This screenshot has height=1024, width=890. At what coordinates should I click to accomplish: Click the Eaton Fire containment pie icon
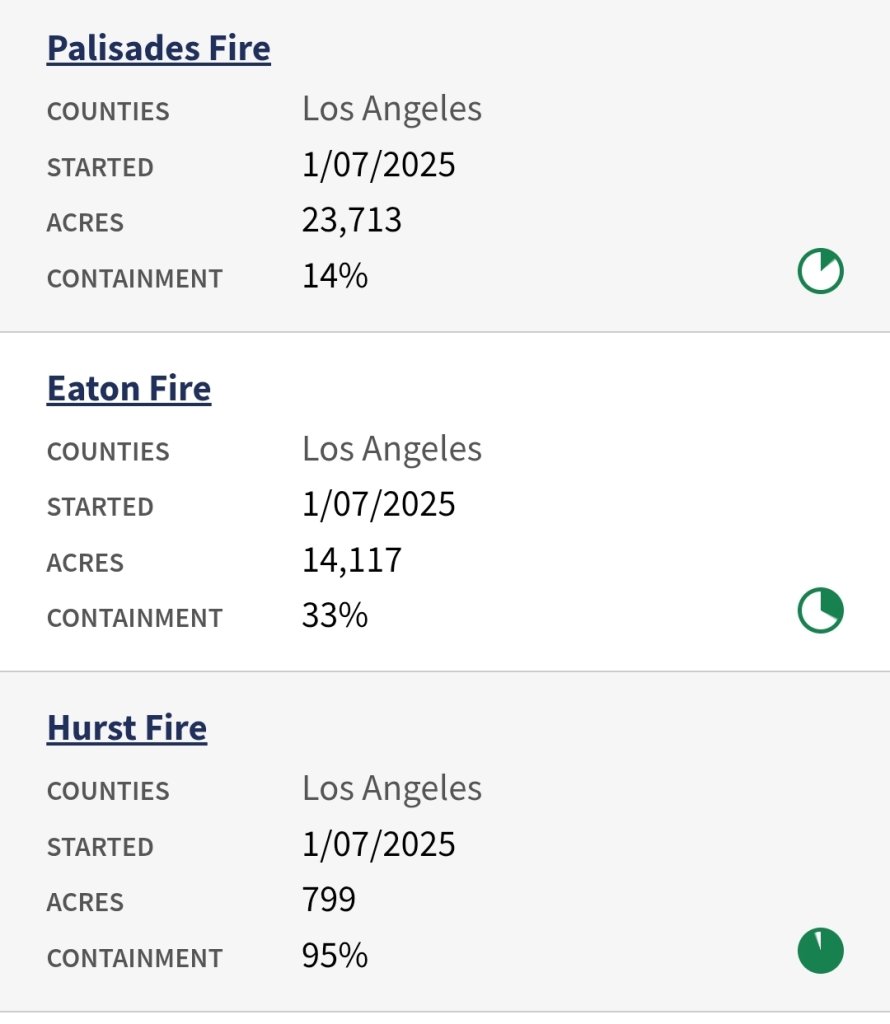click(x=821, y=611)
